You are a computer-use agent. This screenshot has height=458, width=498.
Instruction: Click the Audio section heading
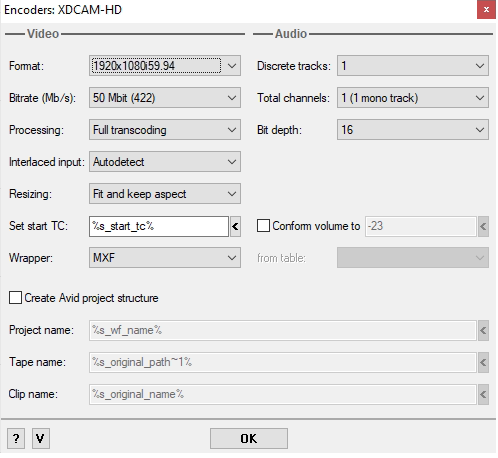(291, 34)
